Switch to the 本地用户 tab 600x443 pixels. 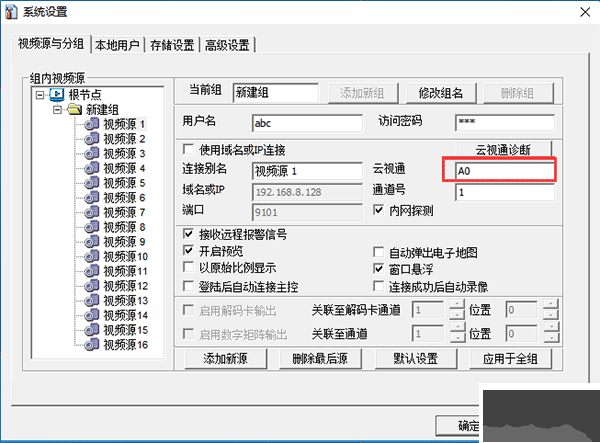pos(117,45)
